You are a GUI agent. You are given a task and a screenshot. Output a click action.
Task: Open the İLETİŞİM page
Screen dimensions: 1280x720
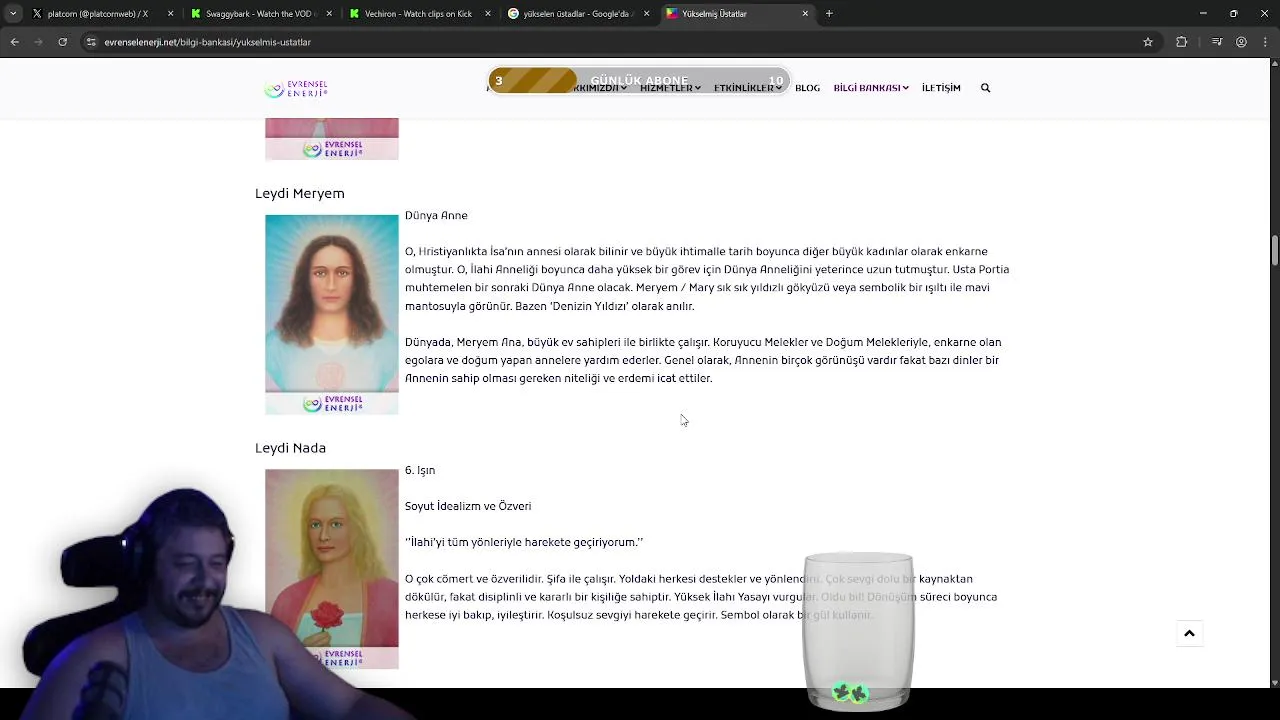pos(941,88)
